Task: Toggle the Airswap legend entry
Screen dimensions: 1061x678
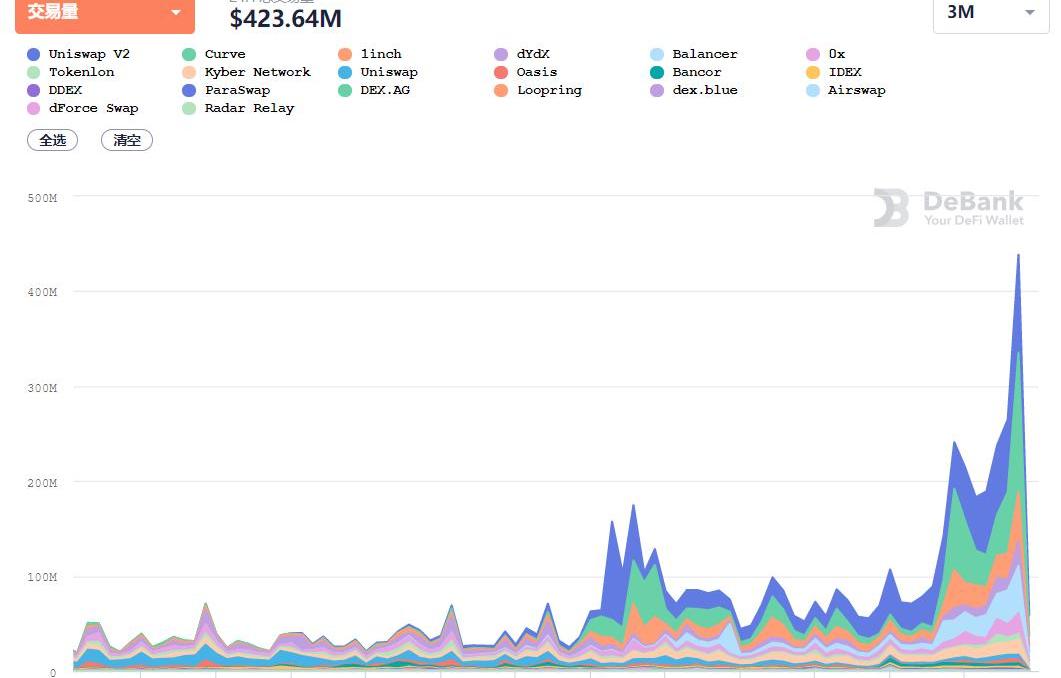Action: click(856, 90)
